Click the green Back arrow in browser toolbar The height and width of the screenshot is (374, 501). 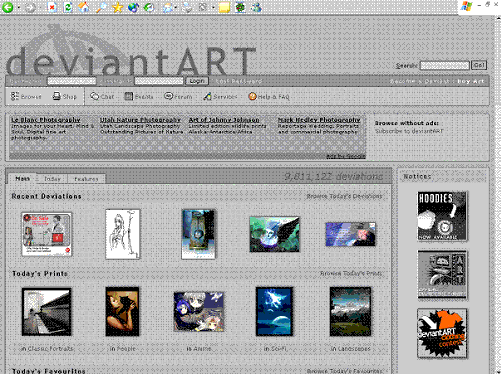click(x=8, y=7)
